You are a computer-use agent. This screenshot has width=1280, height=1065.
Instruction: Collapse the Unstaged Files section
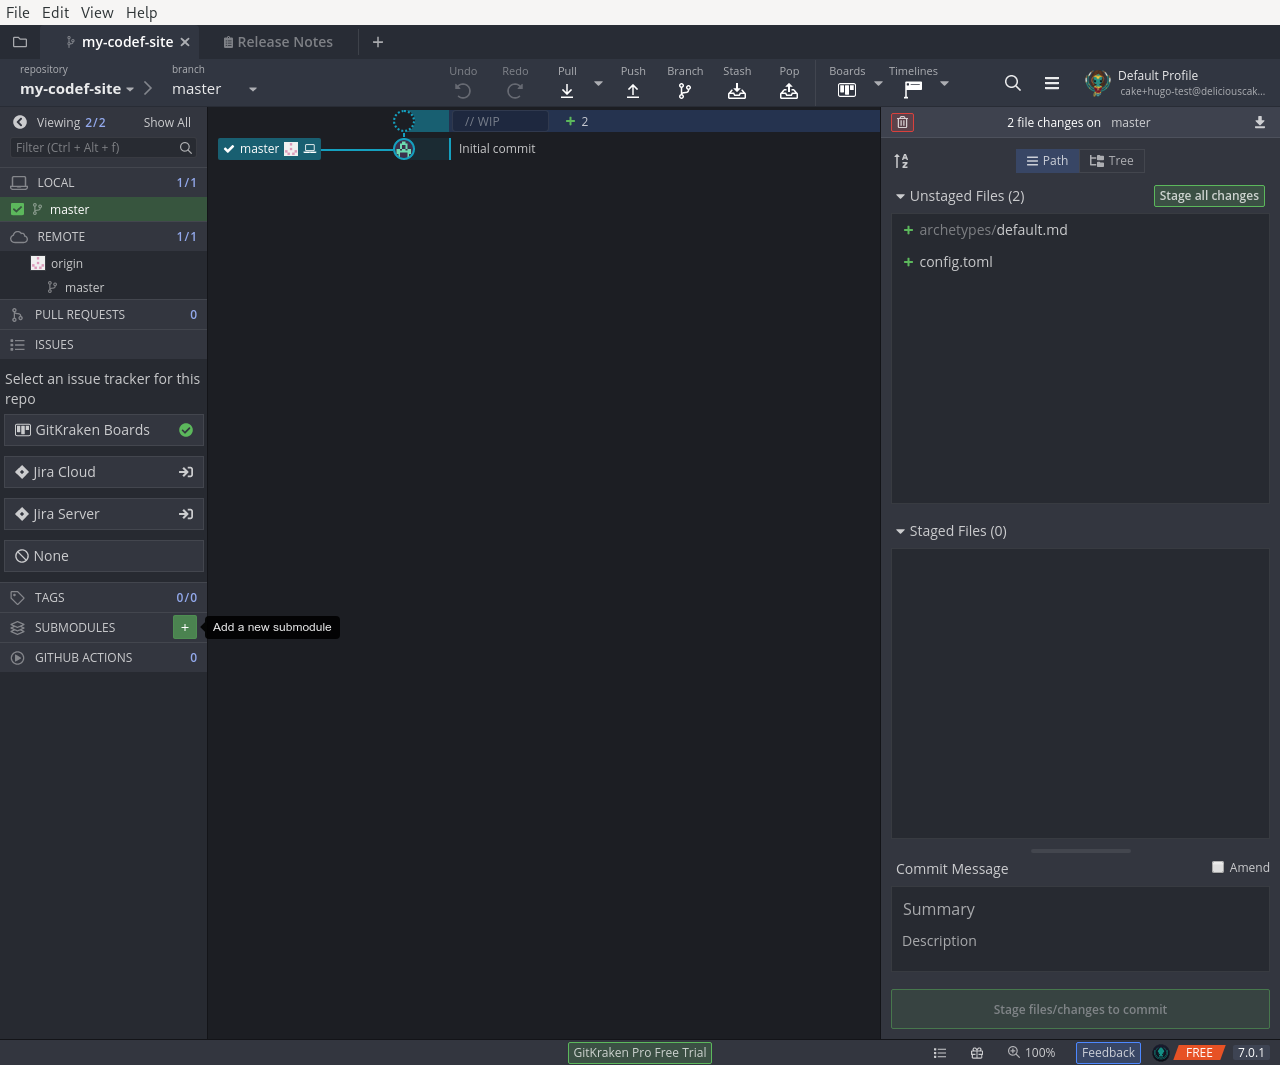tap(900, 196)
